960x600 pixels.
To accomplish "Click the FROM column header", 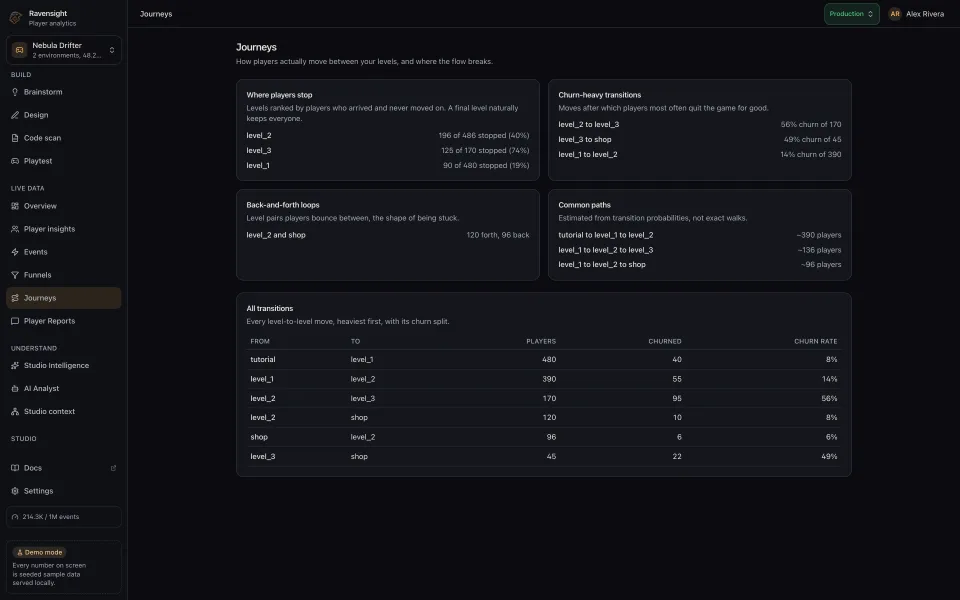I will 260,341.
